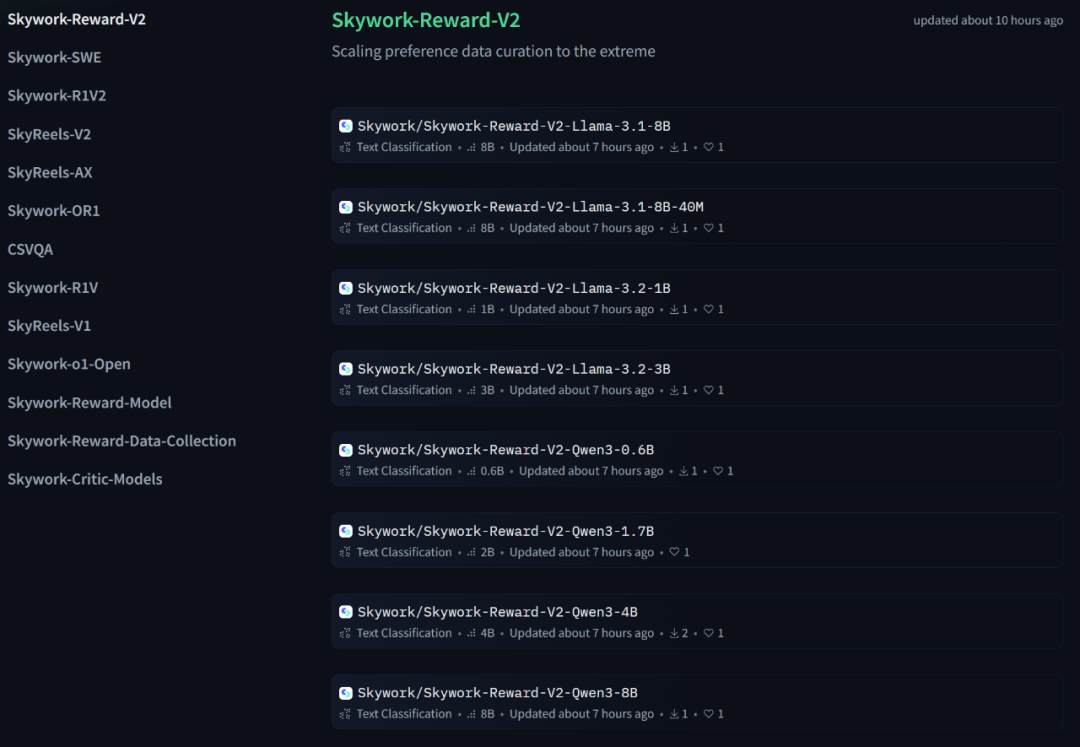This screenshot has height=747, width=1080.
Task: Click the Text Classification icon under Llama-3.1-8B model
Action: tap(345, 147)
